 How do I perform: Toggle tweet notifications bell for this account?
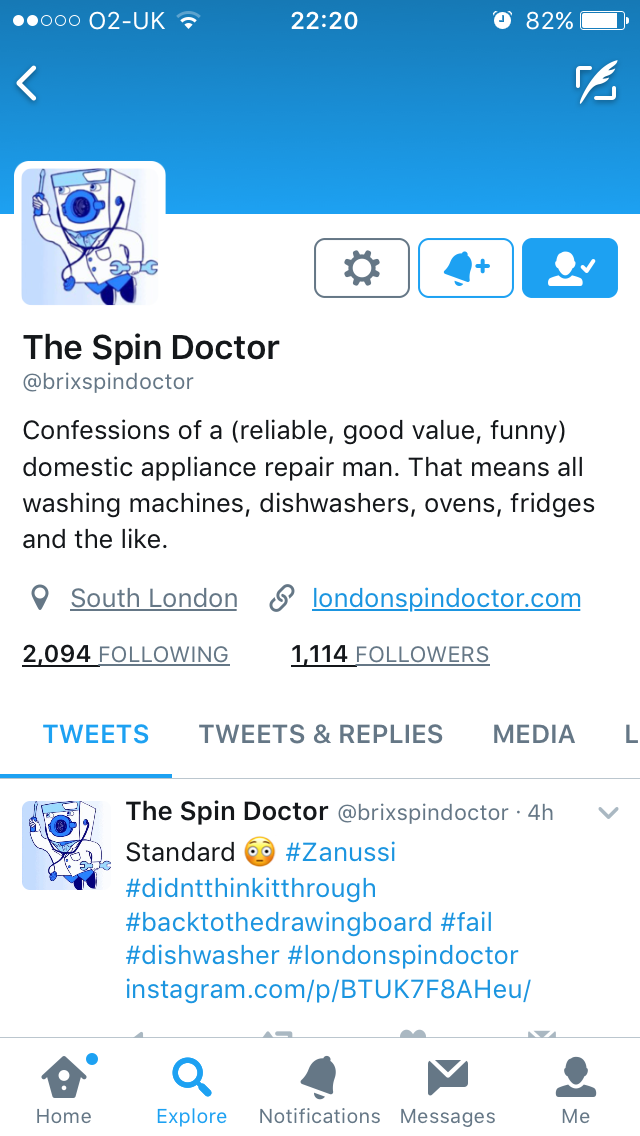pos(466,268)
